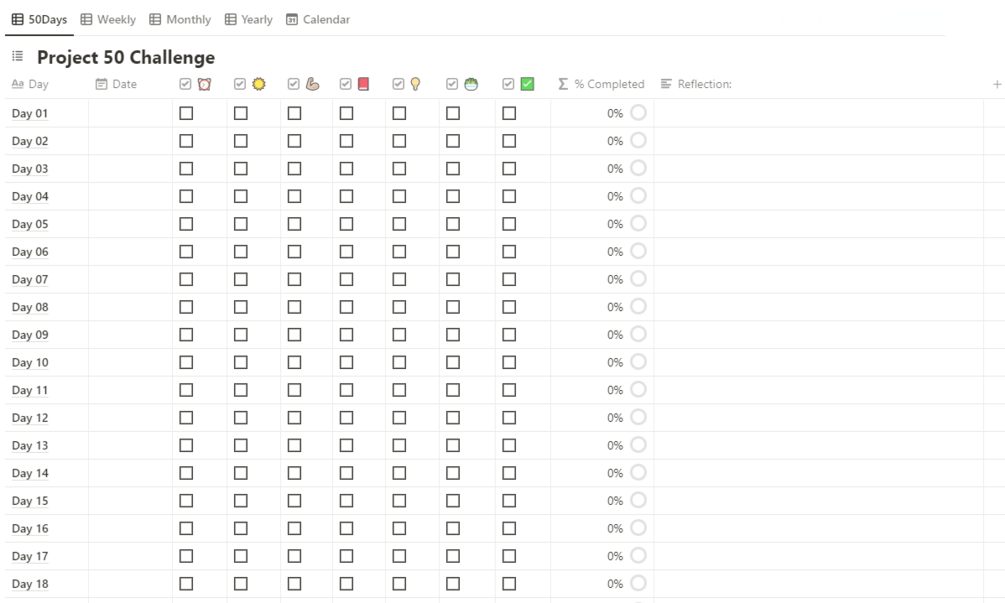Click the plus icon to add a column
Viewport: 1005px width, 603px height.
996,84
